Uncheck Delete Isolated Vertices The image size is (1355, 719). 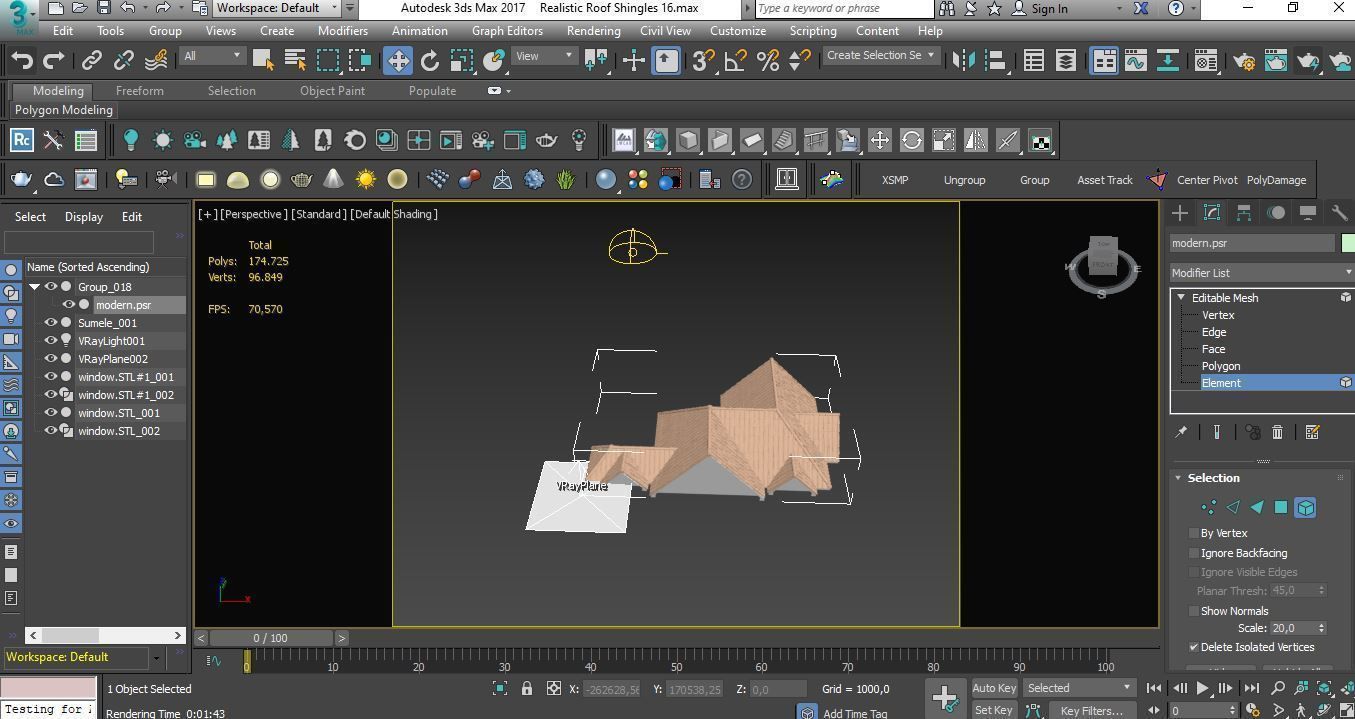[1194, 647]
